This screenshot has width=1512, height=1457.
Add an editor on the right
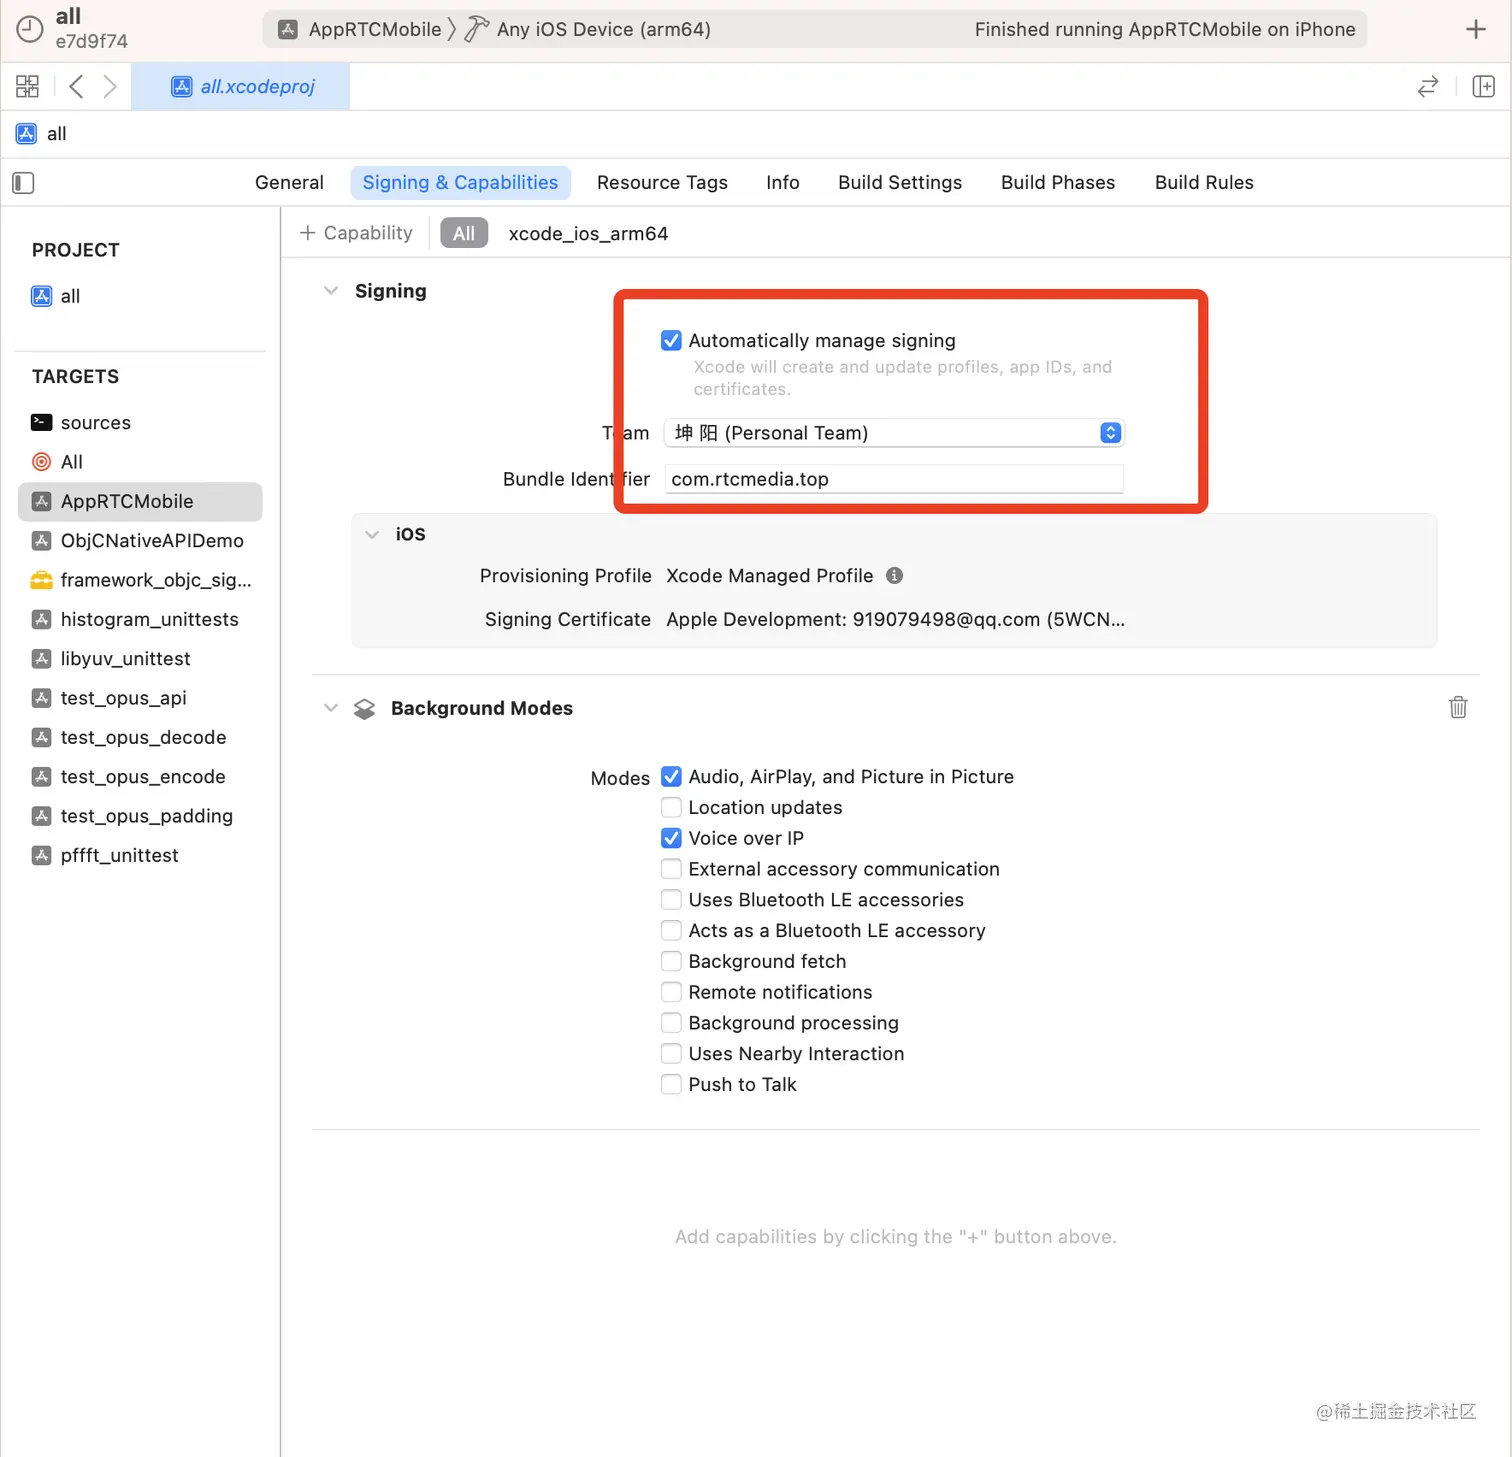[x=1484, y=86]
